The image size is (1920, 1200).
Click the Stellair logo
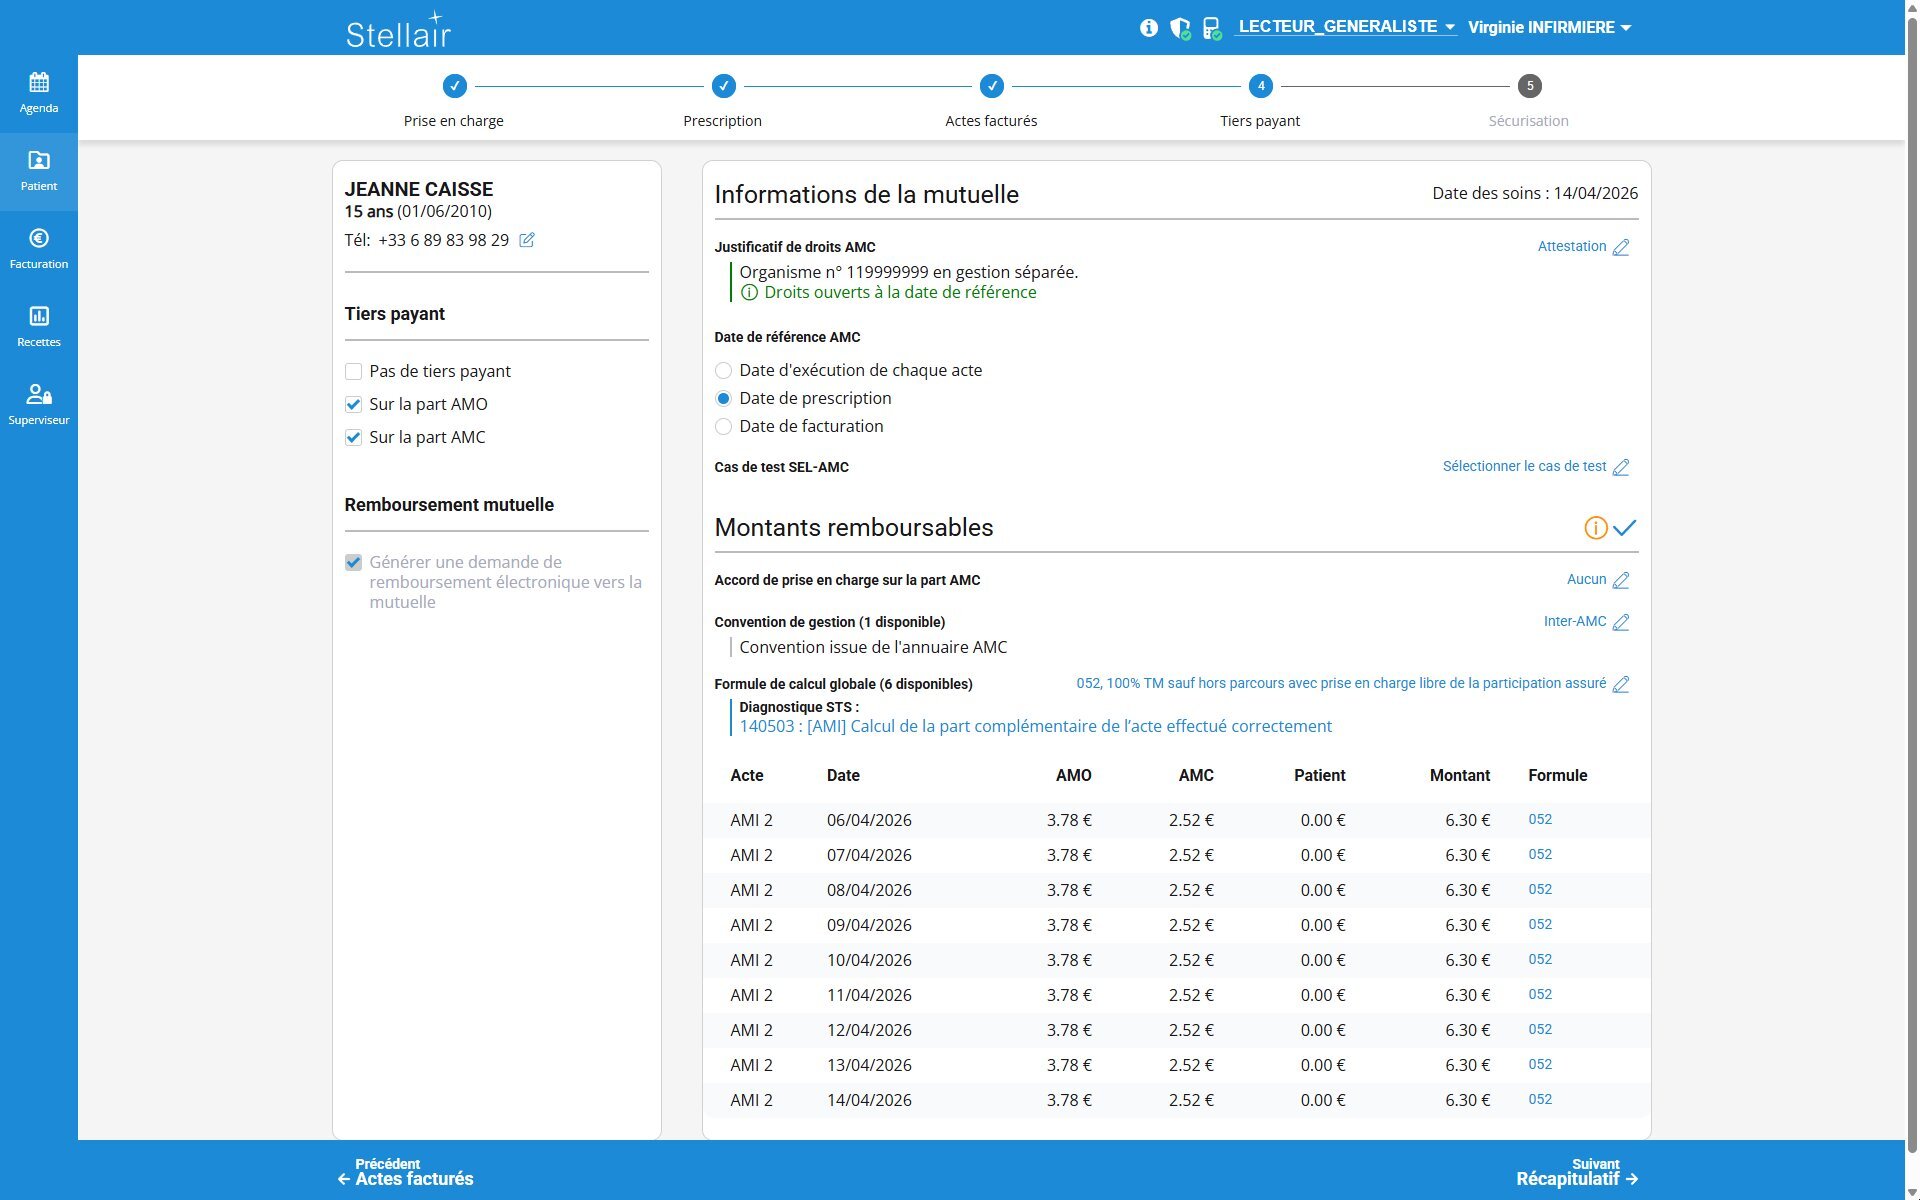pos(398,30)
